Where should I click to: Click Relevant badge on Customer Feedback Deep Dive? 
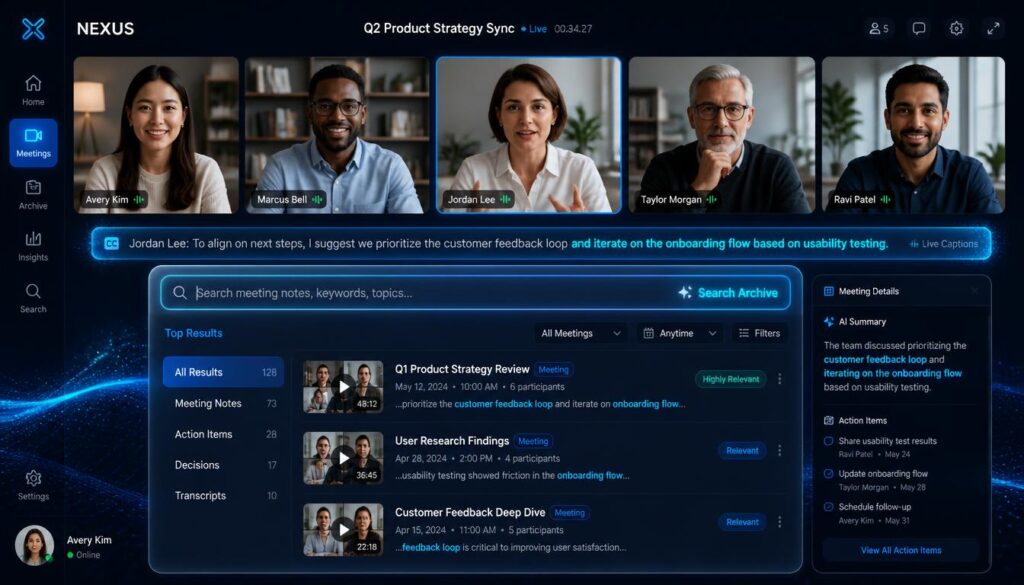click(742, 522)
